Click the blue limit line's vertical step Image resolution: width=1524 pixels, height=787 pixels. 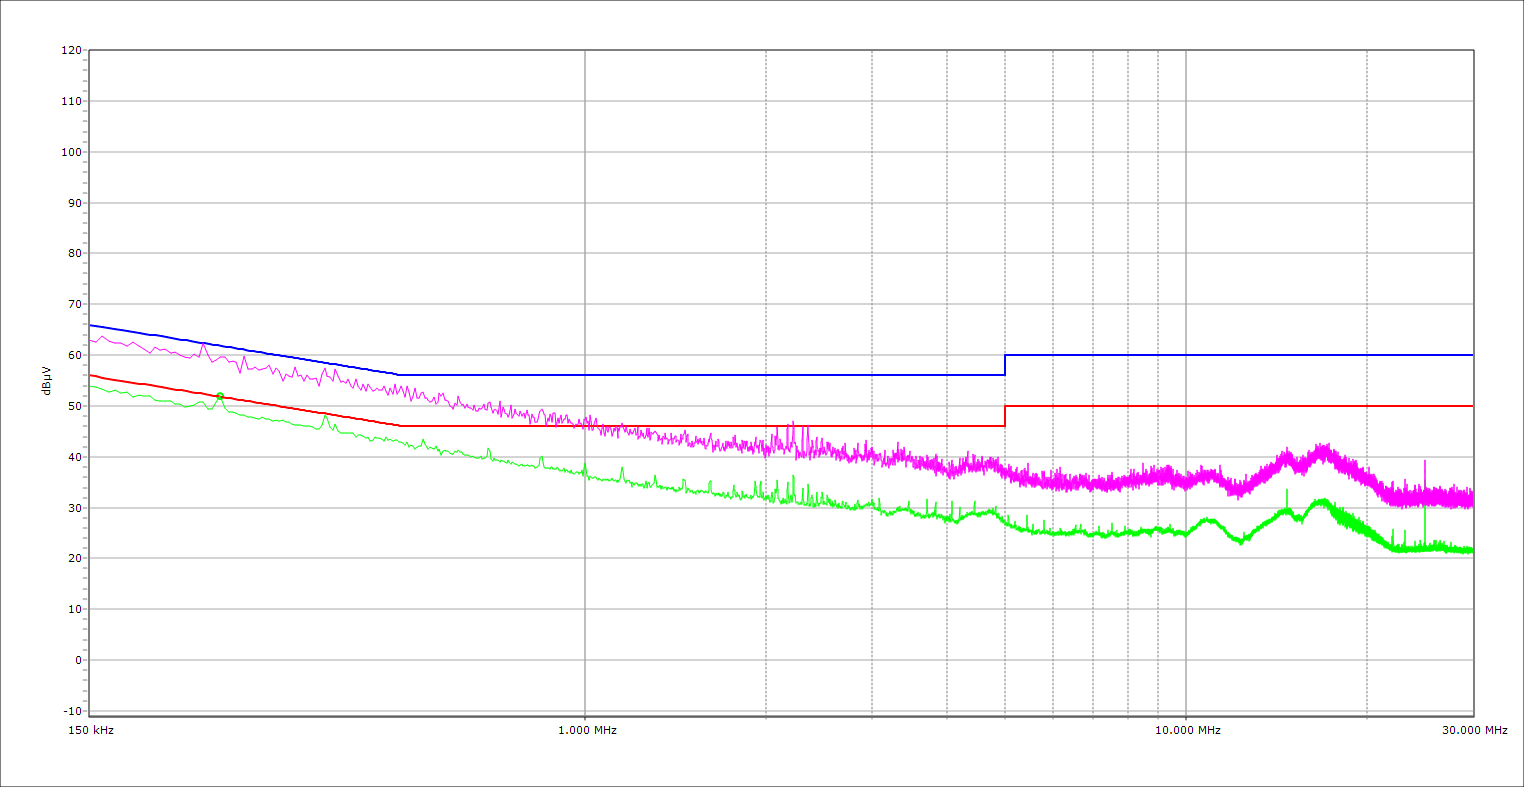1005,365
